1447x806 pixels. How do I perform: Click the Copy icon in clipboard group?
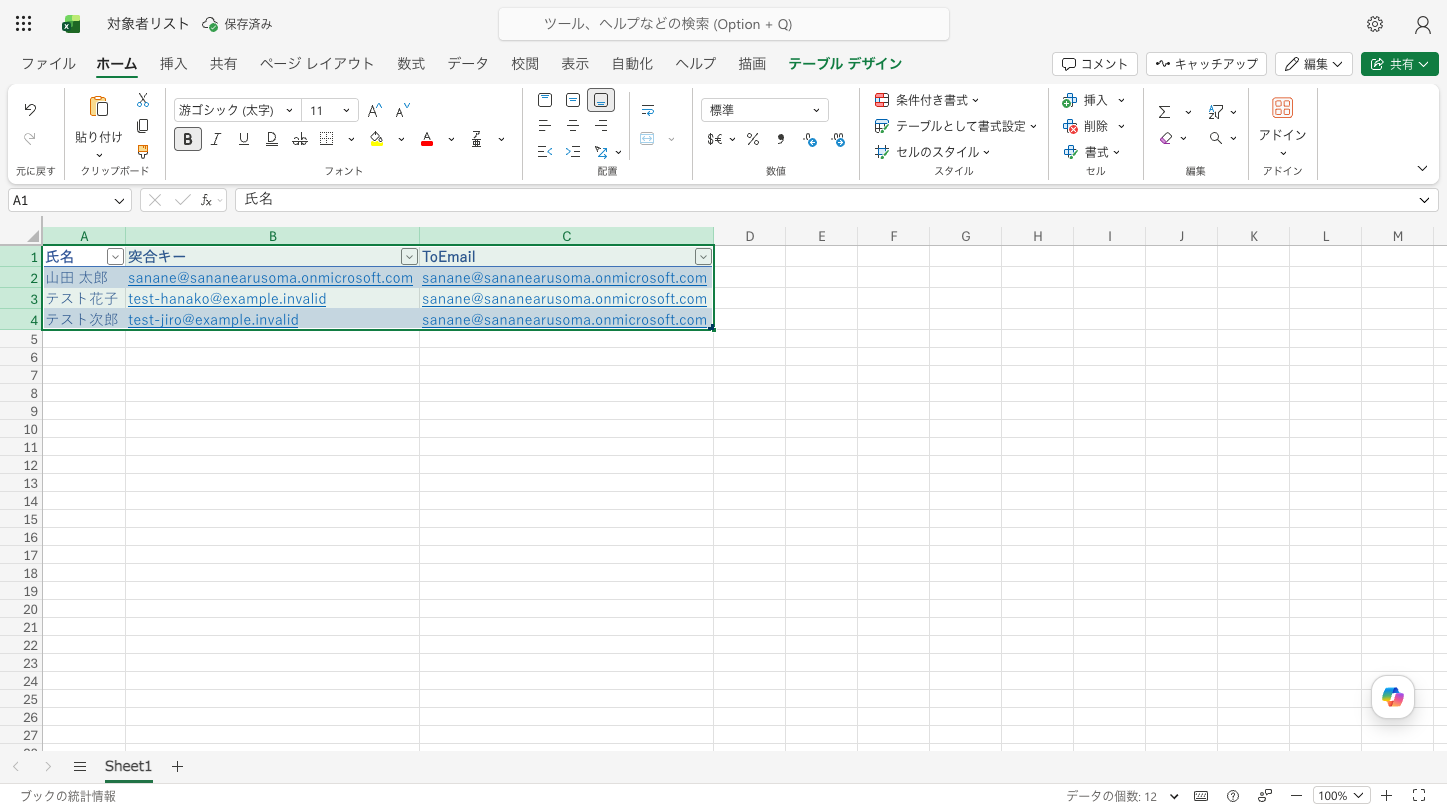pyautogui.click(x=143, y=126)
